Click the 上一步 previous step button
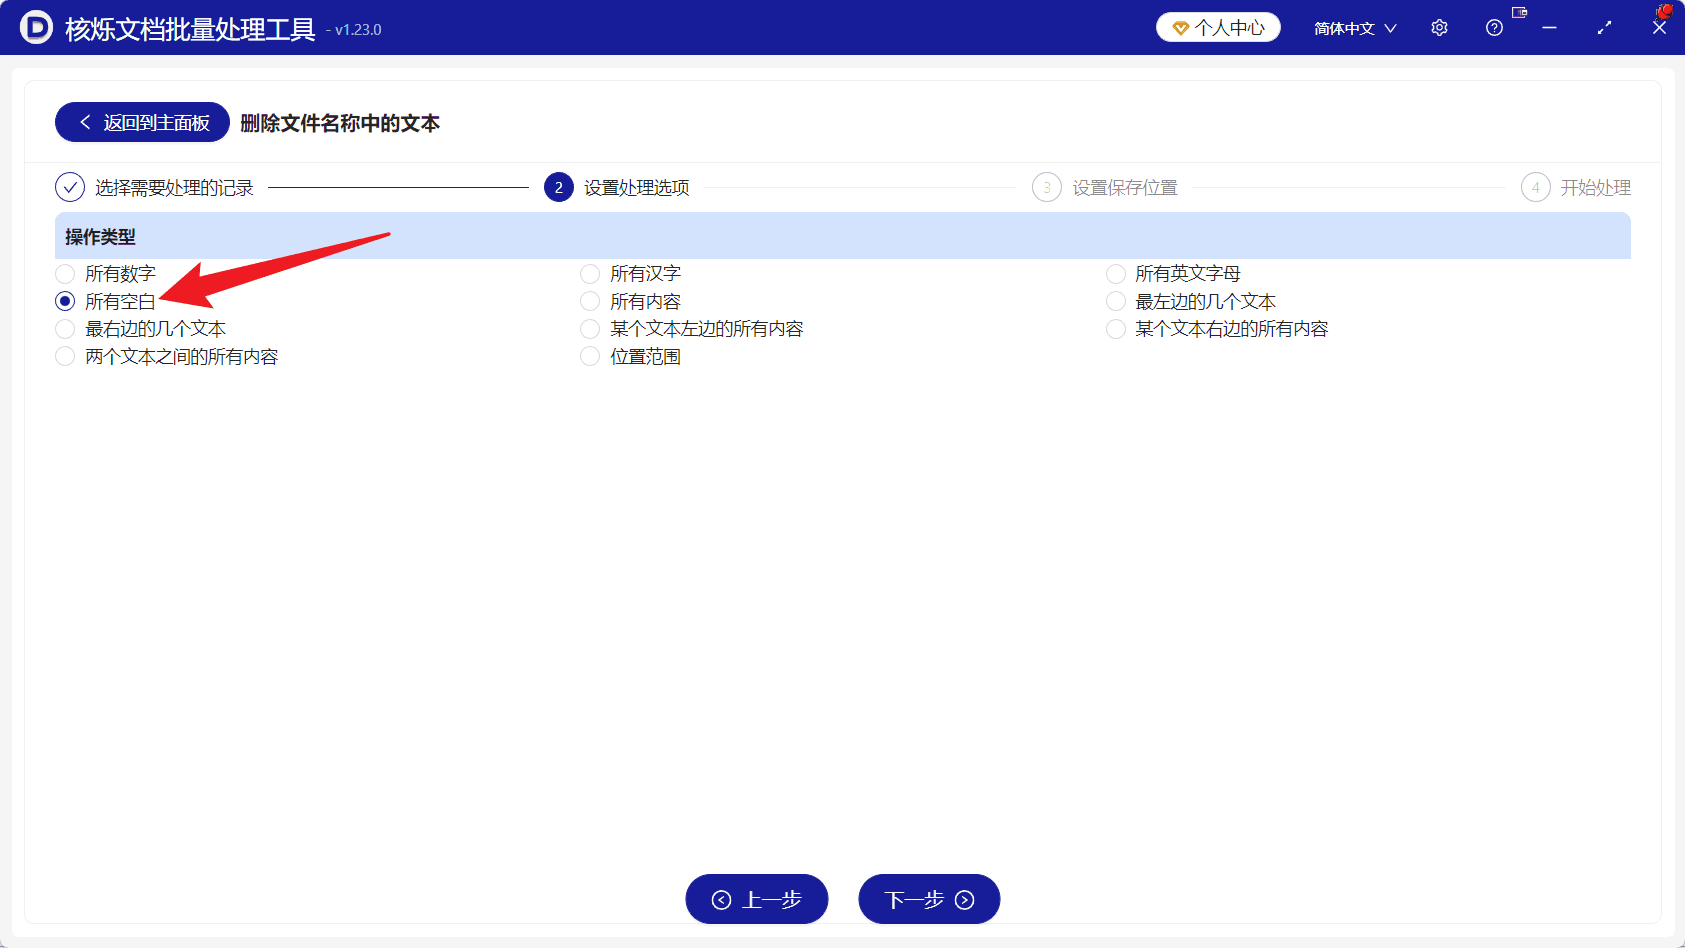The height and width of the screenshot is (948, 1685). coord(757,899)
